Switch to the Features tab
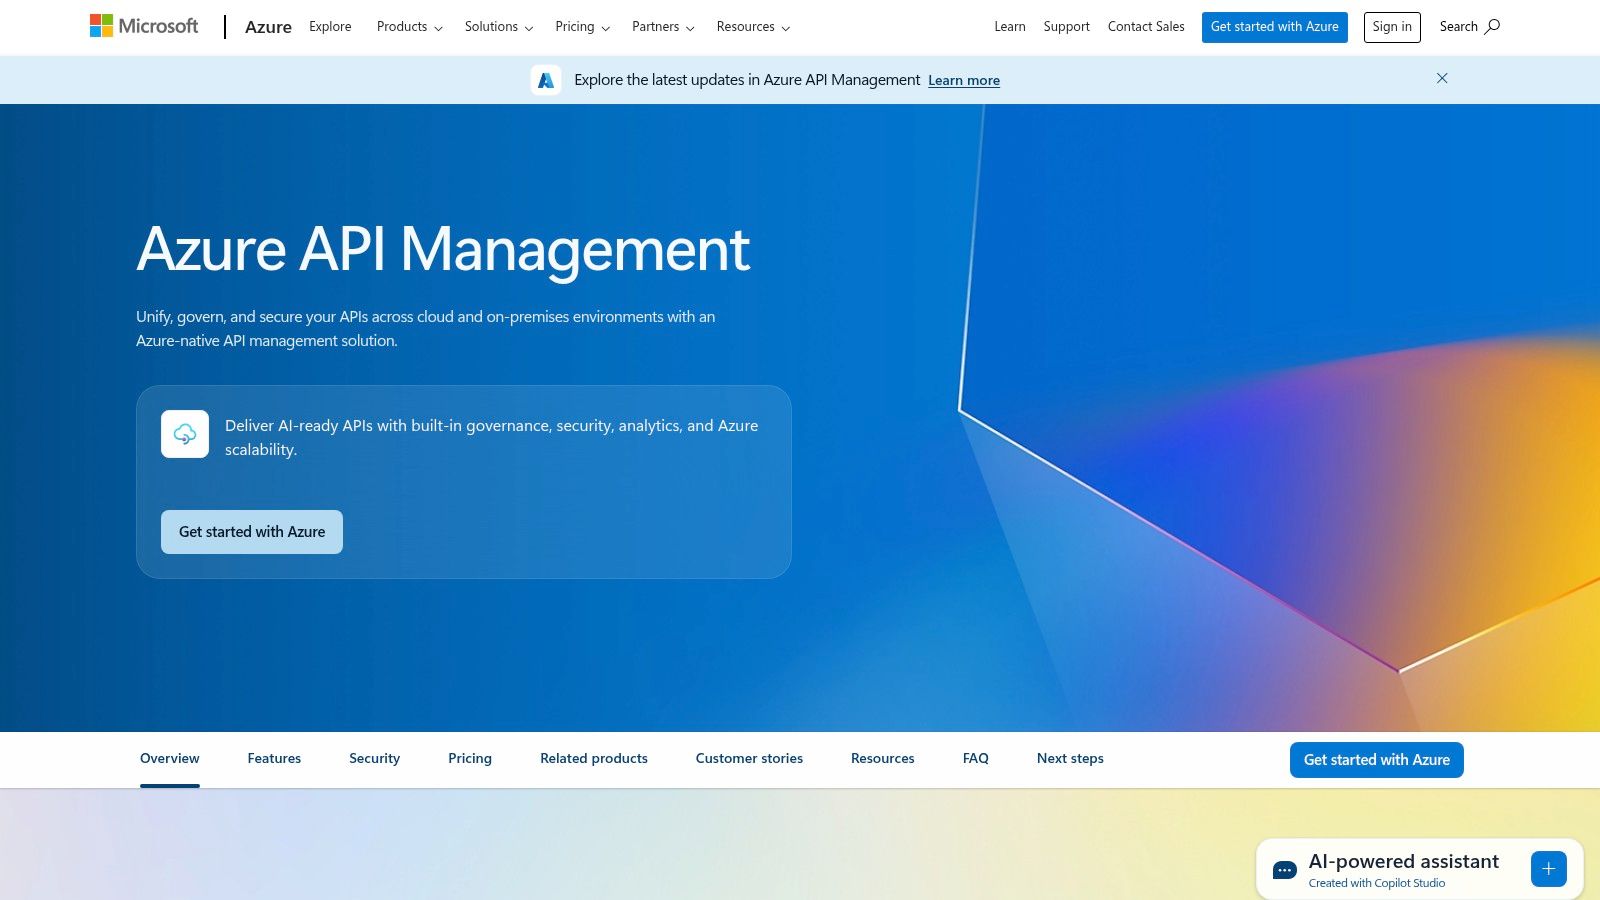This screenshot has height=900, width=1600. pyautogui.click(x=274, y=759)
